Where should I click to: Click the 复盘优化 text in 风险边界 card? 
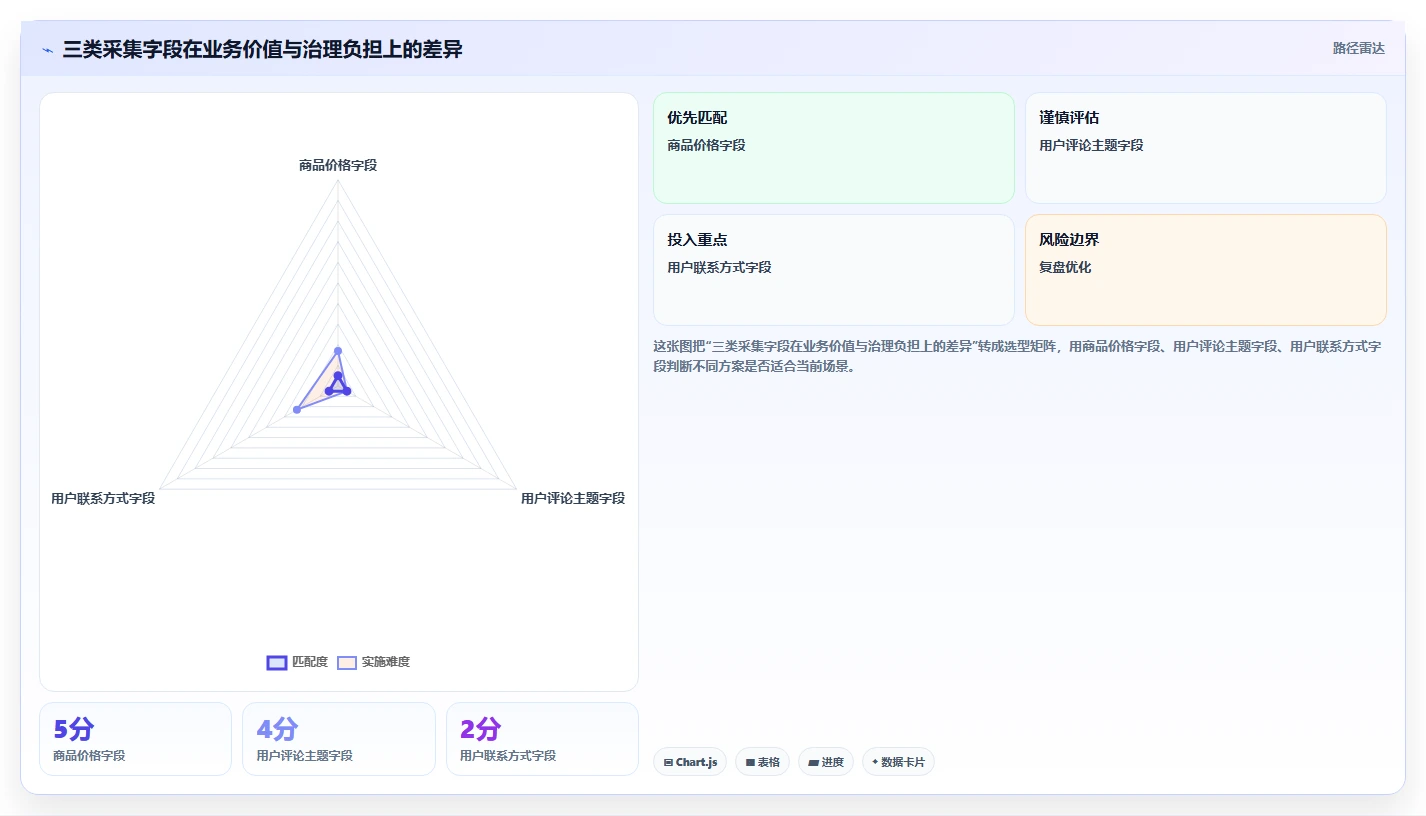pos(1065,267)
